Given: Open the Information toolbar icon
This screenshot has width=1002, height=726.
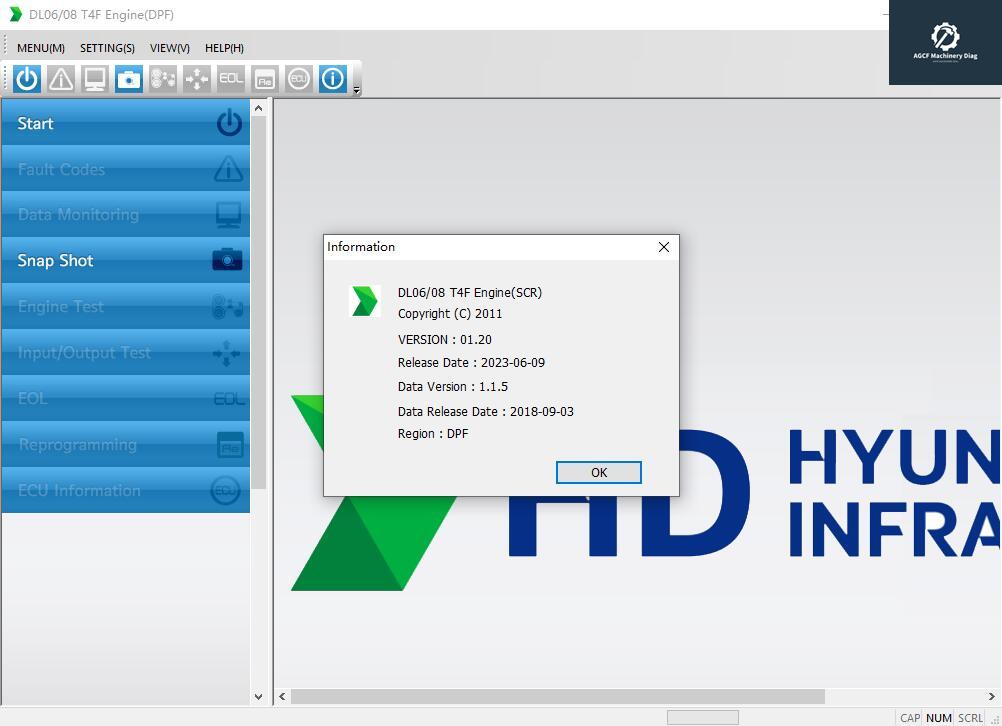Looking at the screenshot, I should tap(333, 79).
